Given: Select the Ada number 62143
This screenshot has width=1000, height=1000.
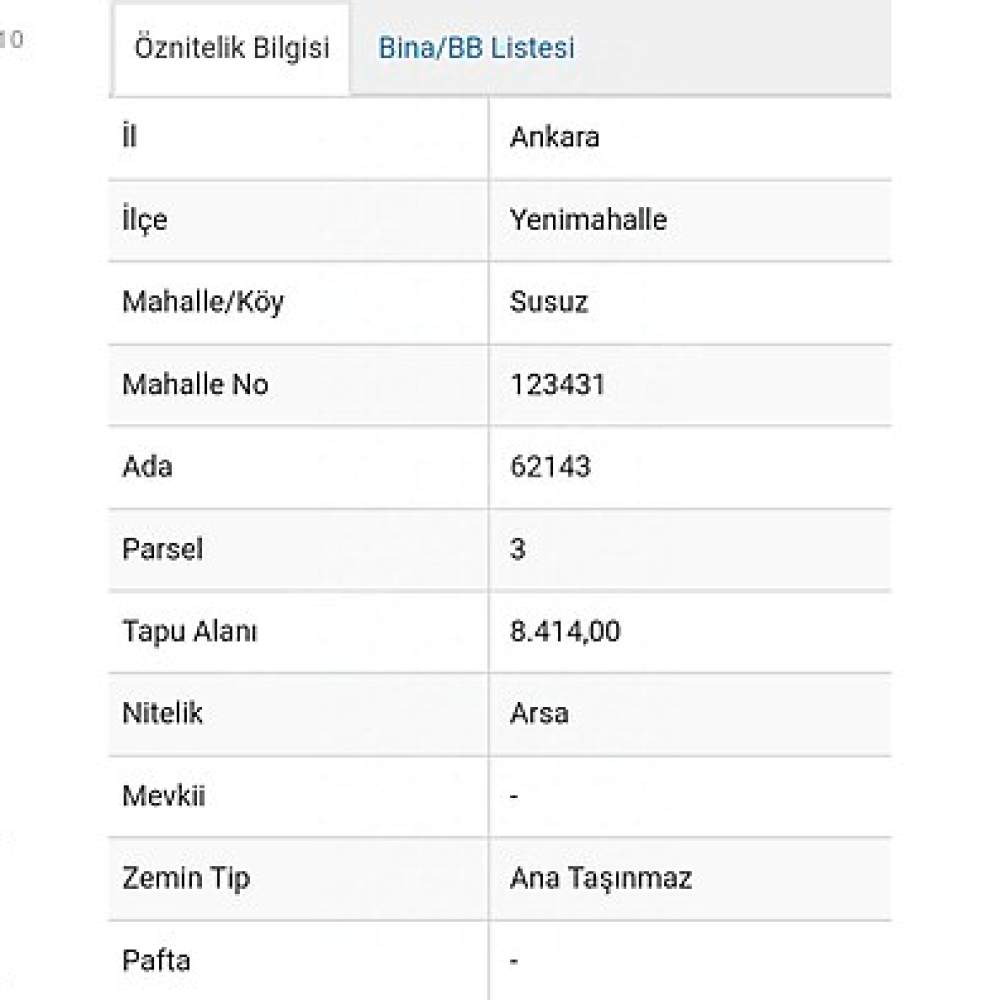Looking at the screenshot, I should coord(550,467).
